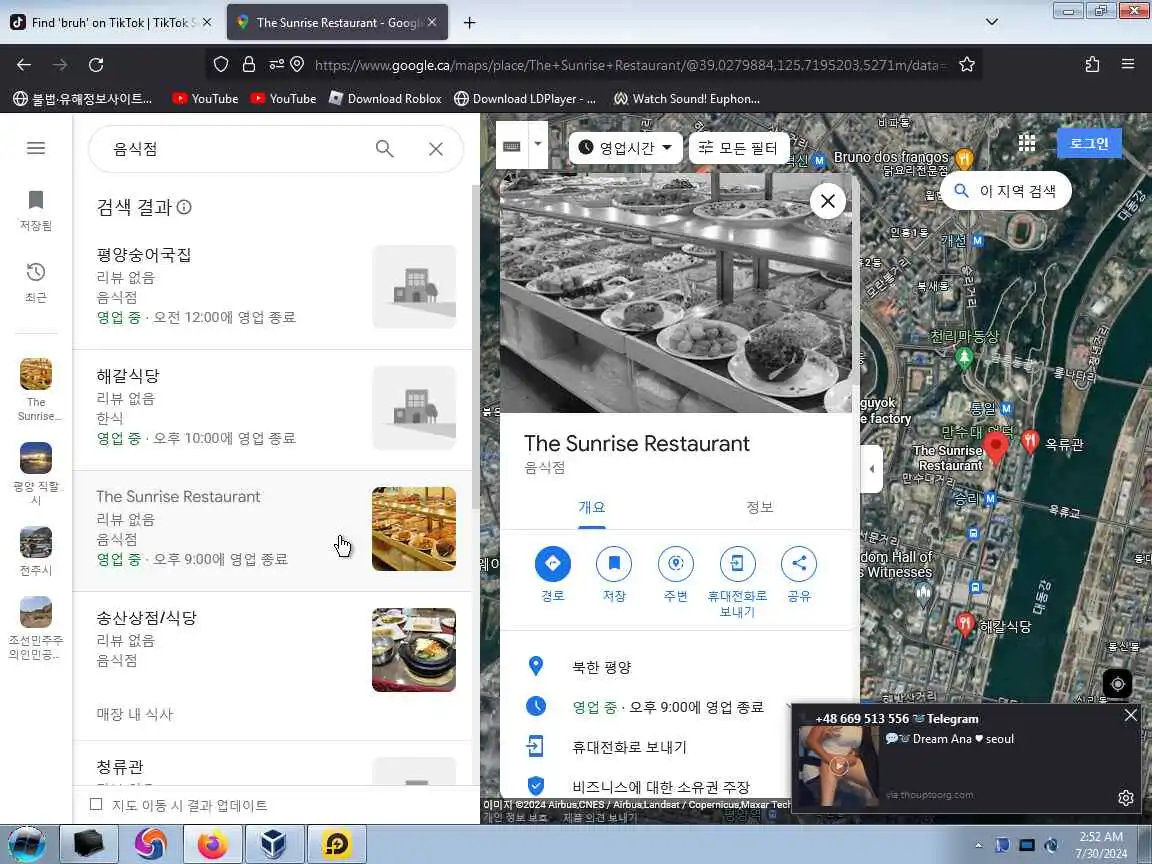Select the Overview (개요) tab
Screen dimensions: 1152x864
[x=591, y=508]
